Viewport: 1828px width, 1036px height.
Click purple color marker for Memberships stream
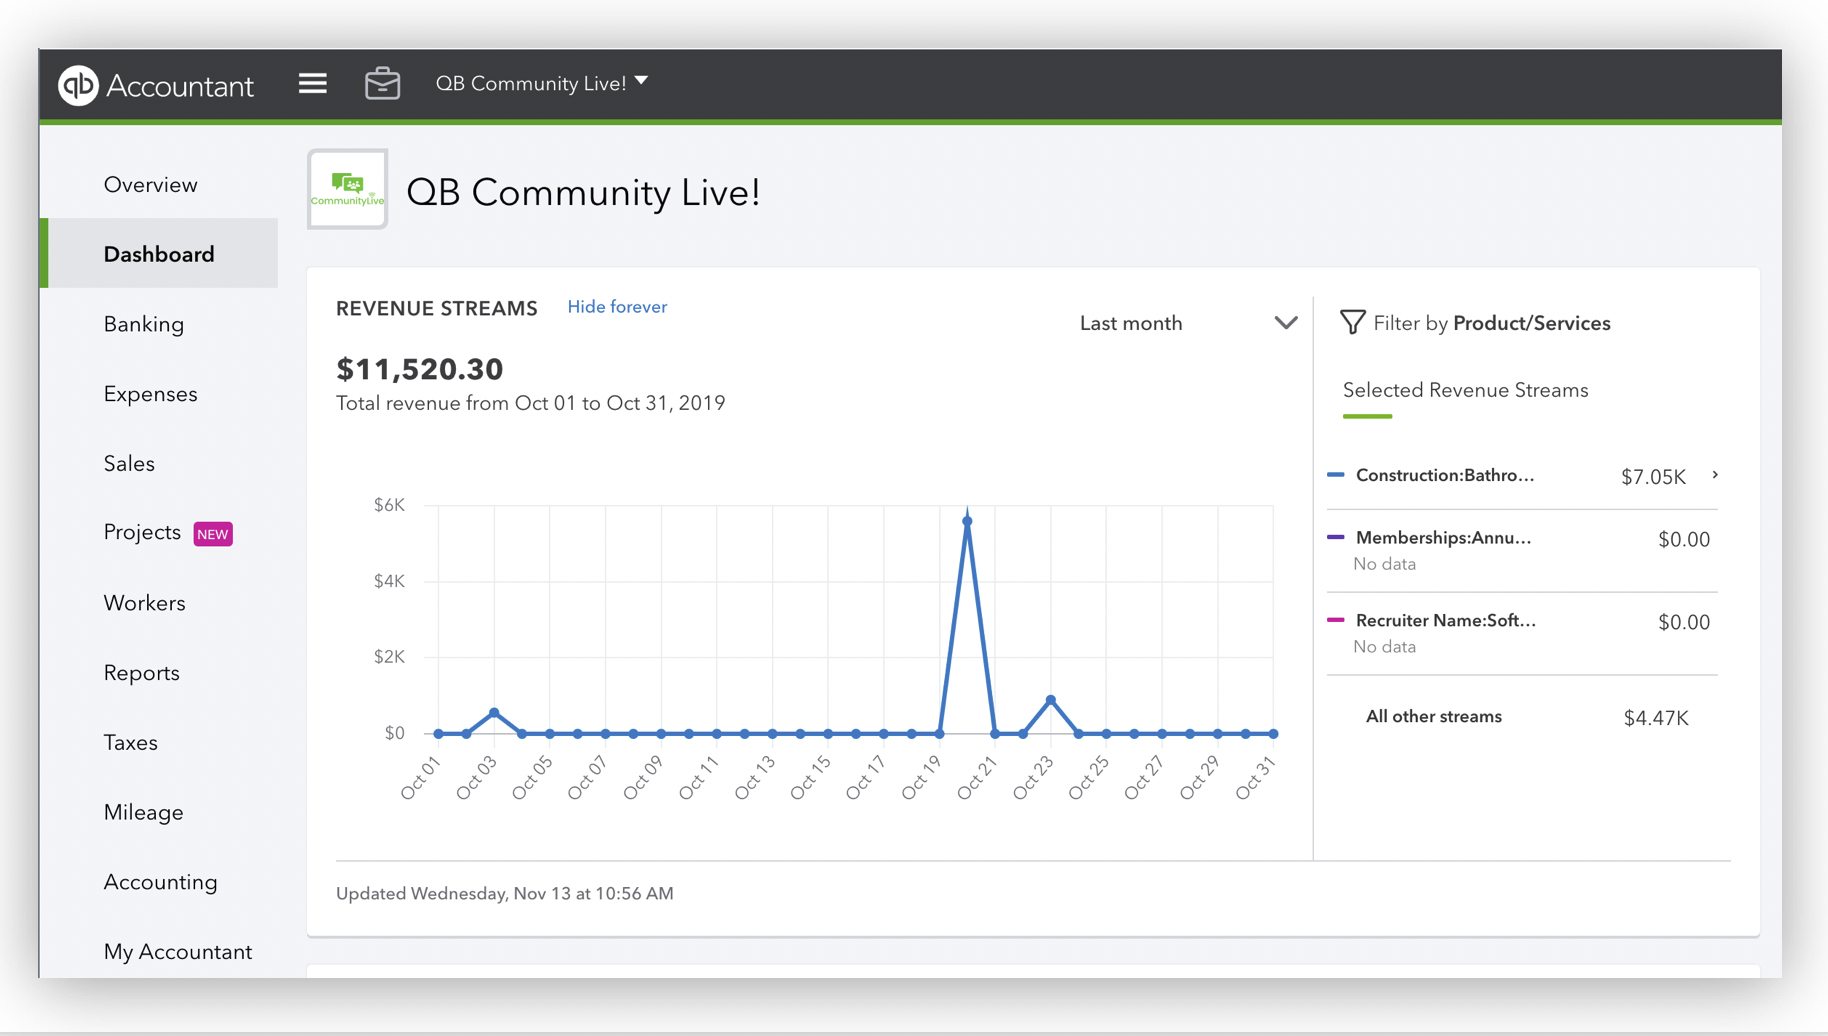tap(1335, 537)
